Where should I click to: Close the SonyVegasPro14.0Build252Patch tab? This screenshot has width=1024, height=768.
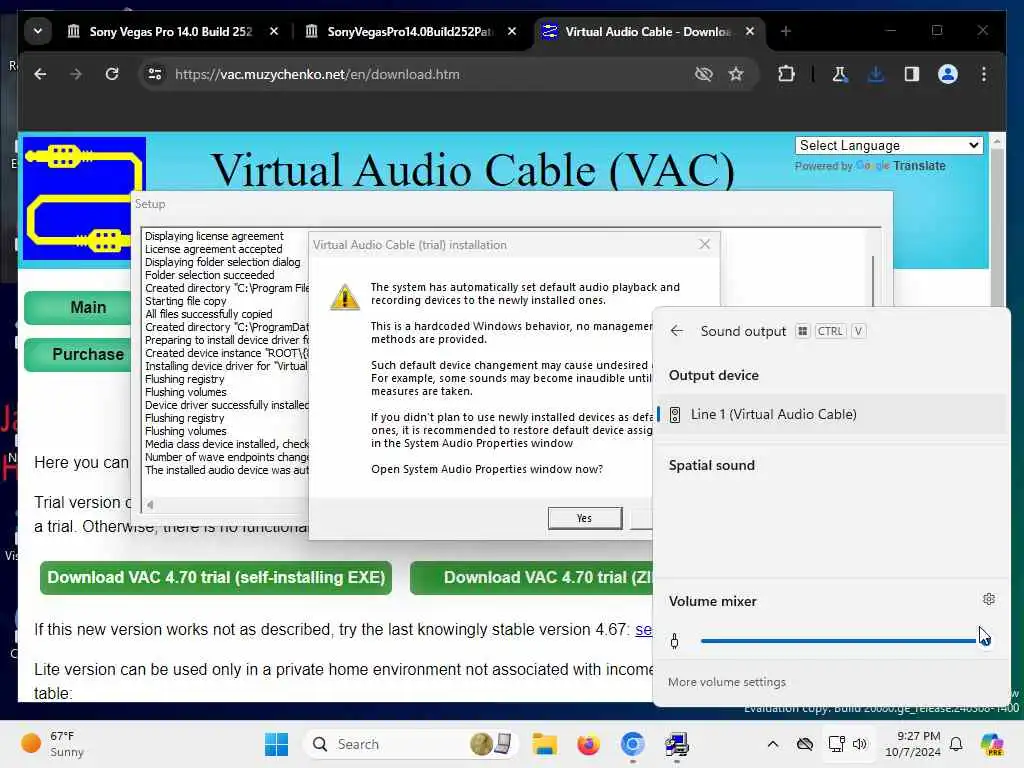511,31
